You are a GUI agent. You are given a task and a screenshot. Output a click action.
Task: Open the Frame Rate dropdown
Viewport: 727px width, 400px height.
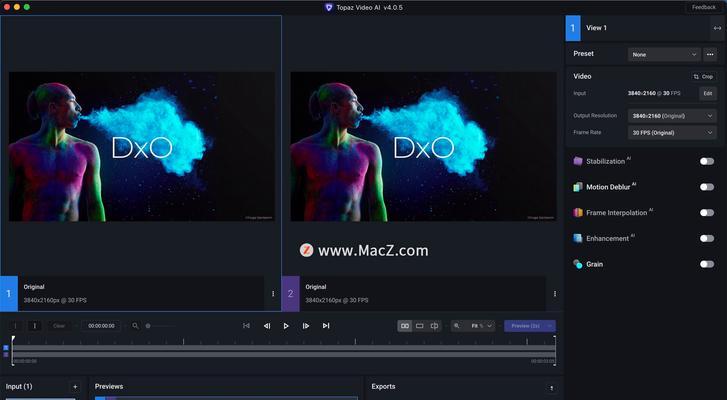tap(672, 133)
